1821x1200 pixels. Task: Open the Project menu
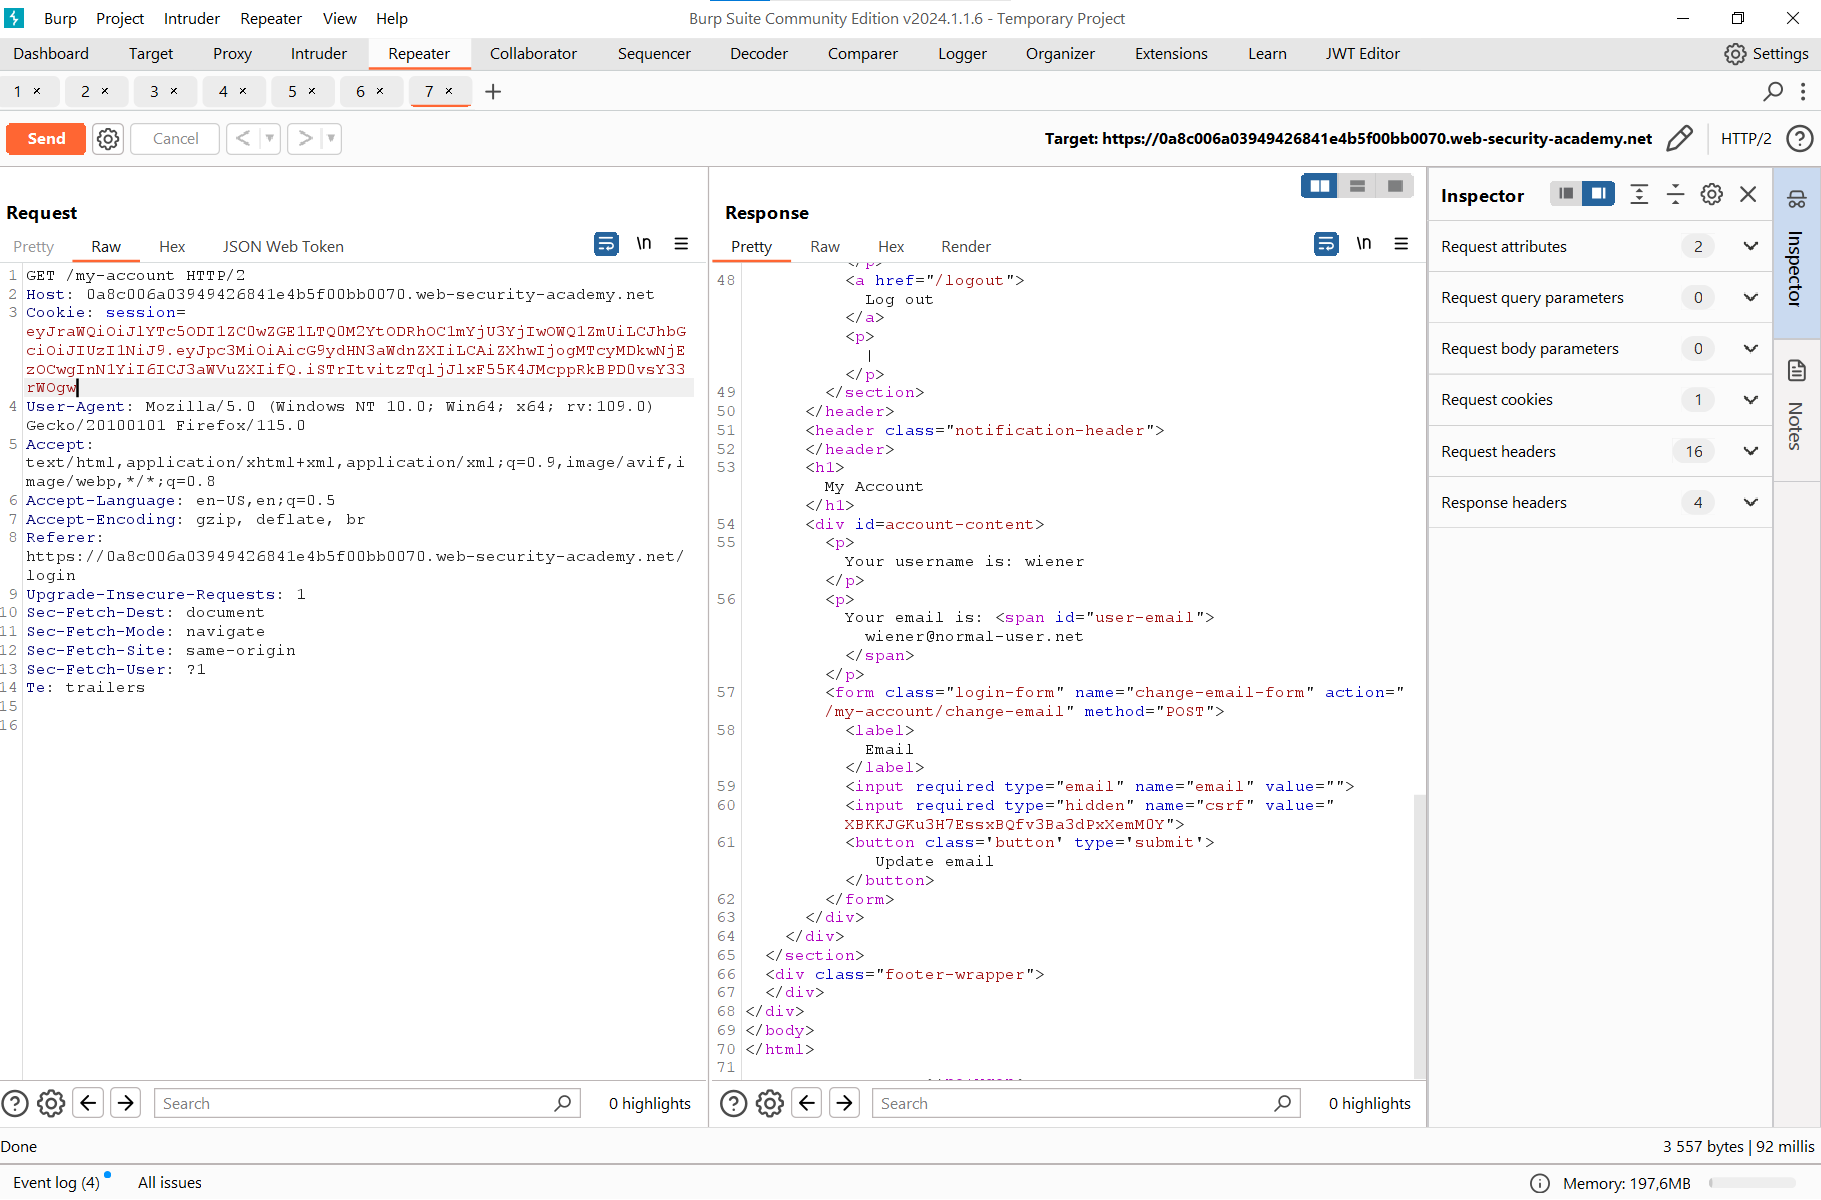[x=120, y=18]
